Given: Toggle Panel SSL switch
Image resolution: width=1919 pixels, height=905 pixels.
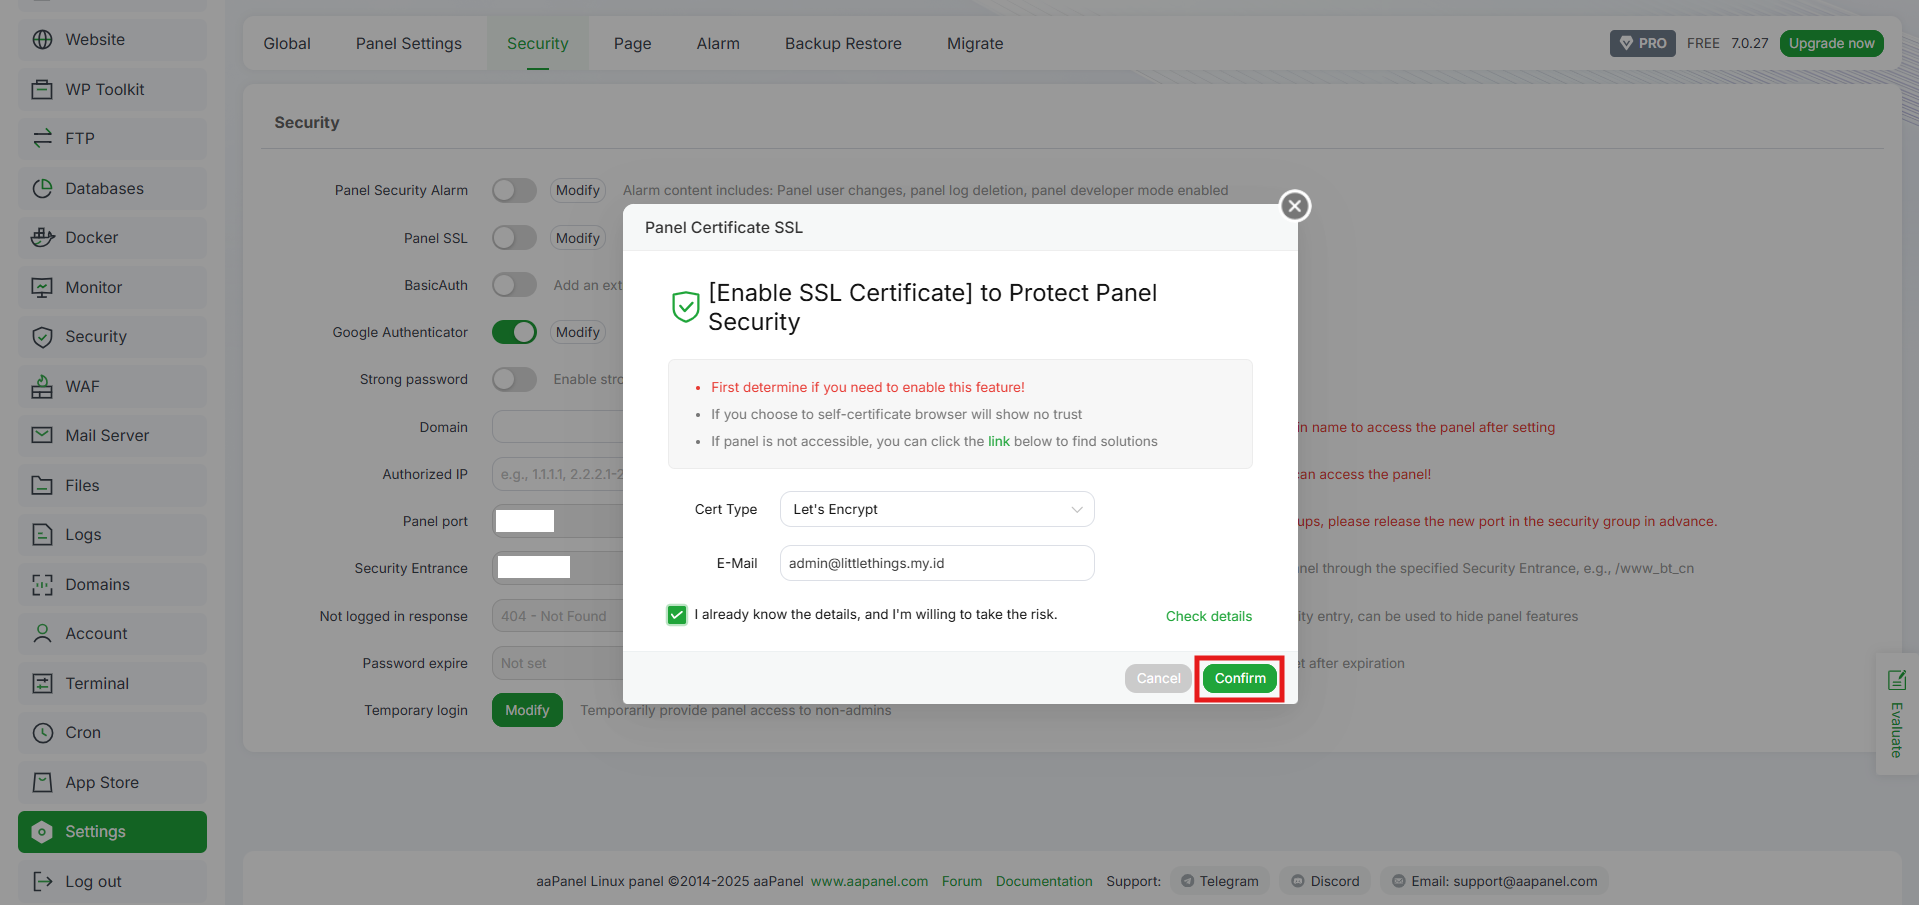Looking at the screenshot, I should [x=514, y=237].
